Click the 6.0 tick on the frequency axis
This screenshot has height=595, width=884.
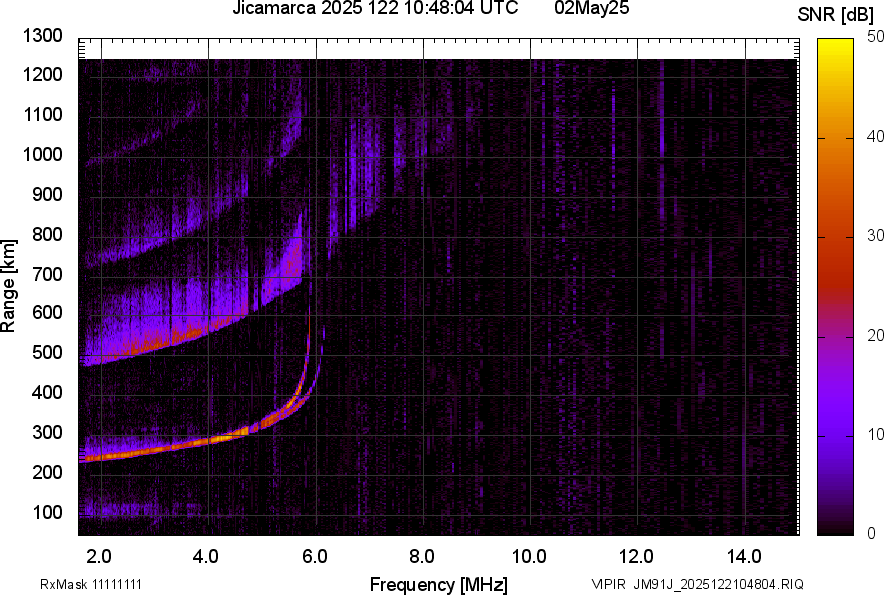(314, 555)
